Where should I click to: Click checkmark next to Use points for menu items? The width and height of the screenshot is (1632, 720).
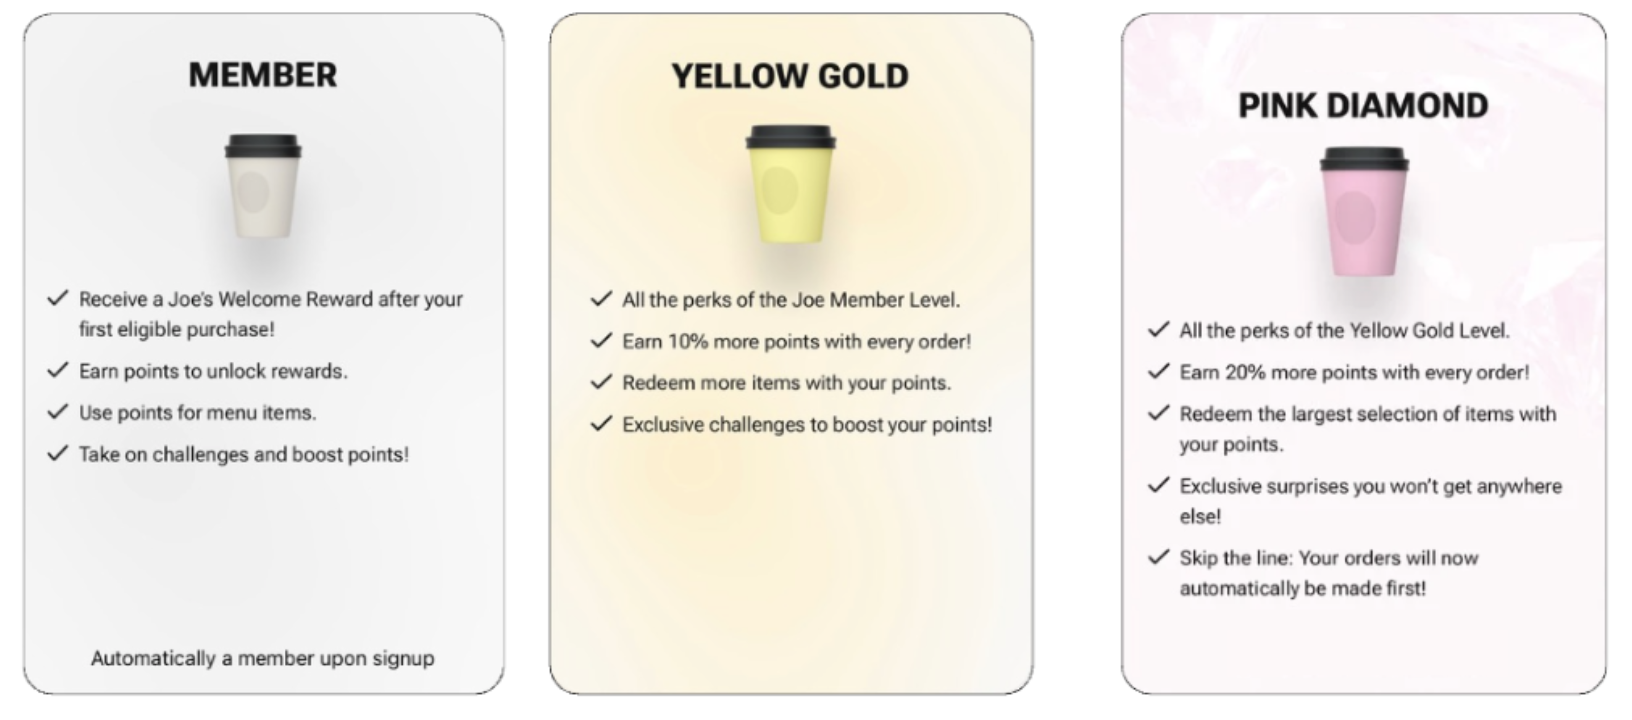pyautogui.click(x=58, y=412)
